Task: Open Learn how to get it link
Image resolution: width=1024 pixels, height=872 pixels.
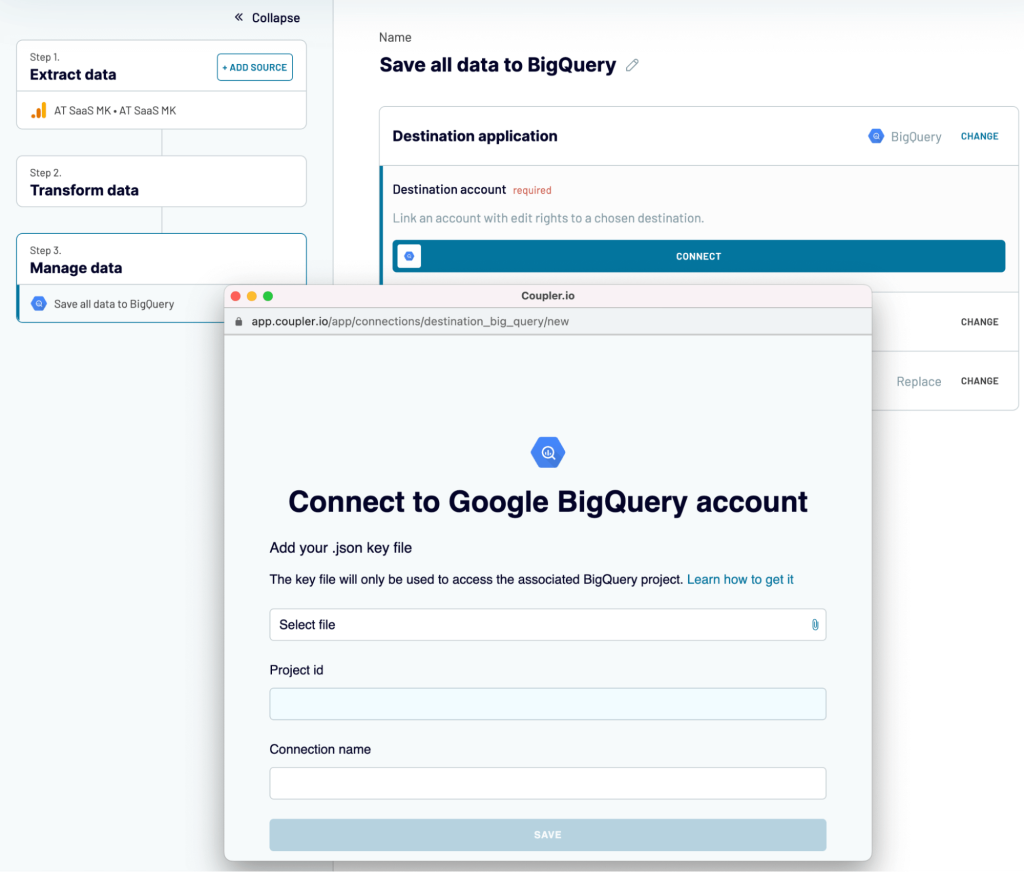Action: coord(740,579)
